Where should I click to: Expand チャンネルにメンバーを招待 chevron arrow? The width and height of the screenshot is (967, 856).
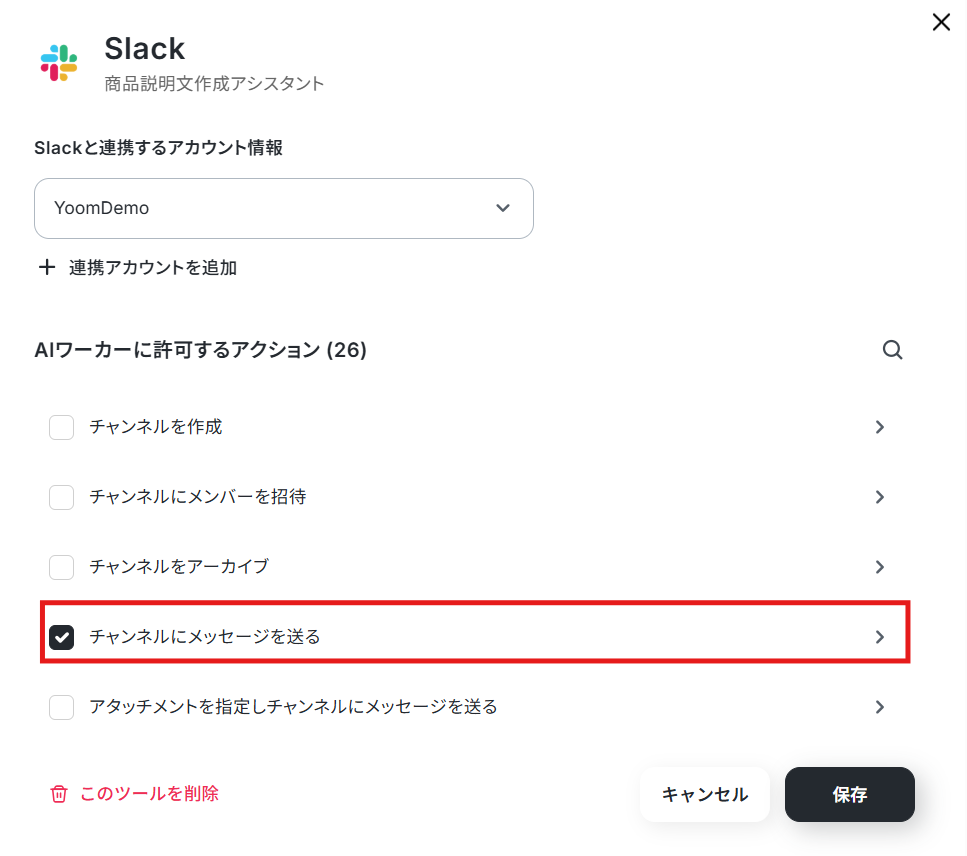(x=880, y=497)
